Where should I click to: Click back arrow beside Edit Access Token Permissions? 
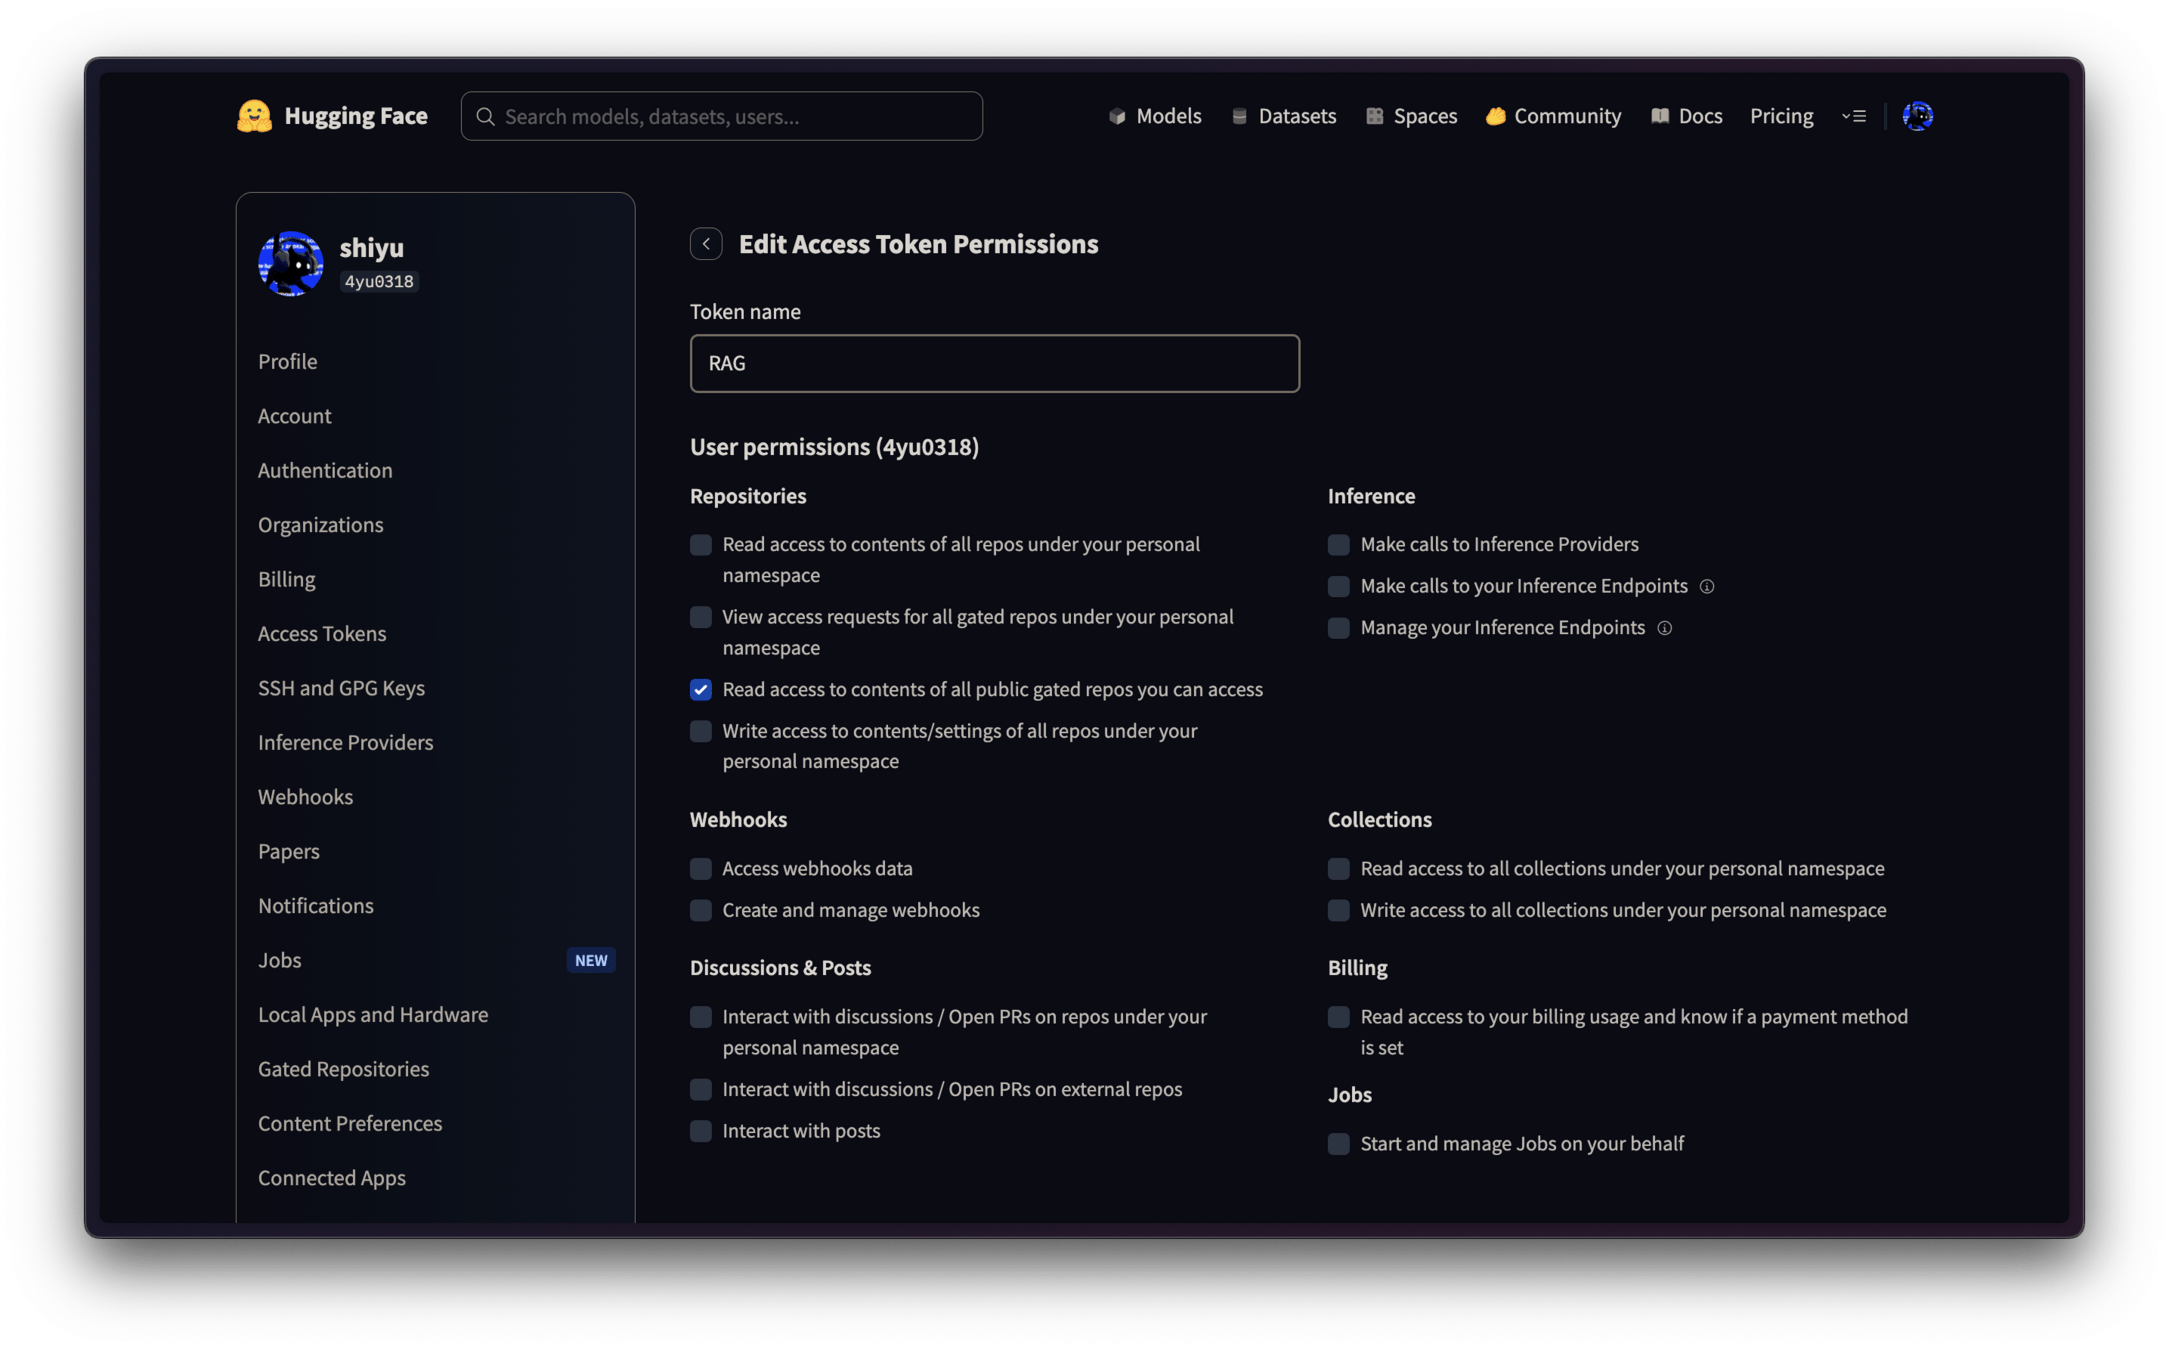tap(706, 244)
